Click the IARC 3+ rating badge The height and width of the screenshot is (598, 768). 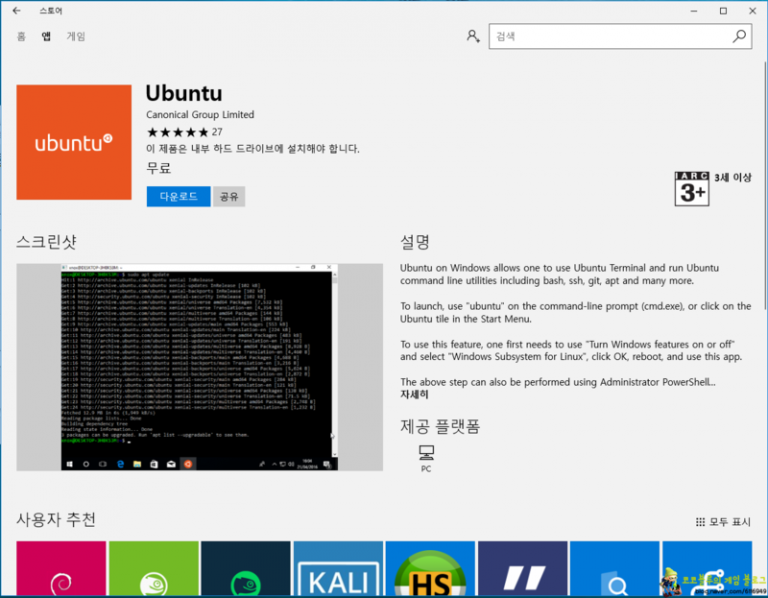click(692, 189)
